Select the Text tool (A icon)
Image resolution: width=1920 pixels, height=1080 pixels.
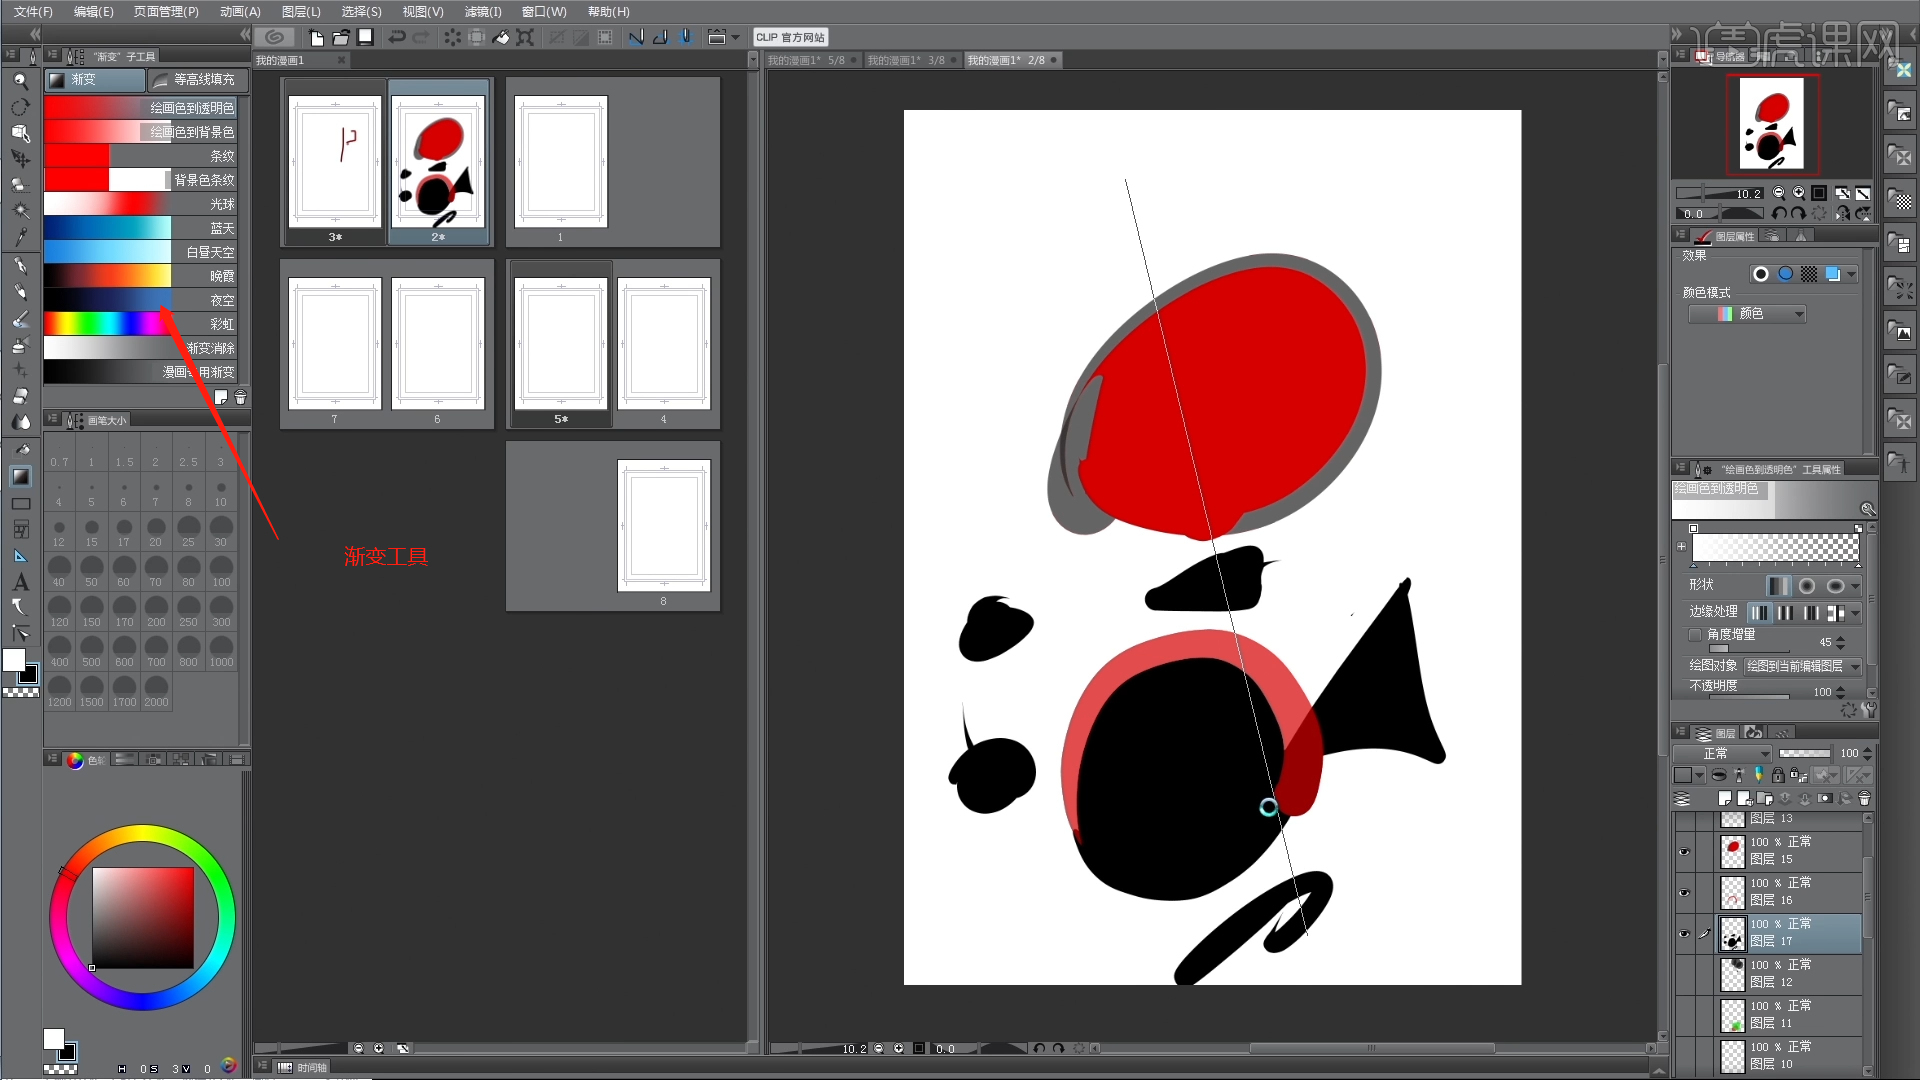[x=20, y=582]
